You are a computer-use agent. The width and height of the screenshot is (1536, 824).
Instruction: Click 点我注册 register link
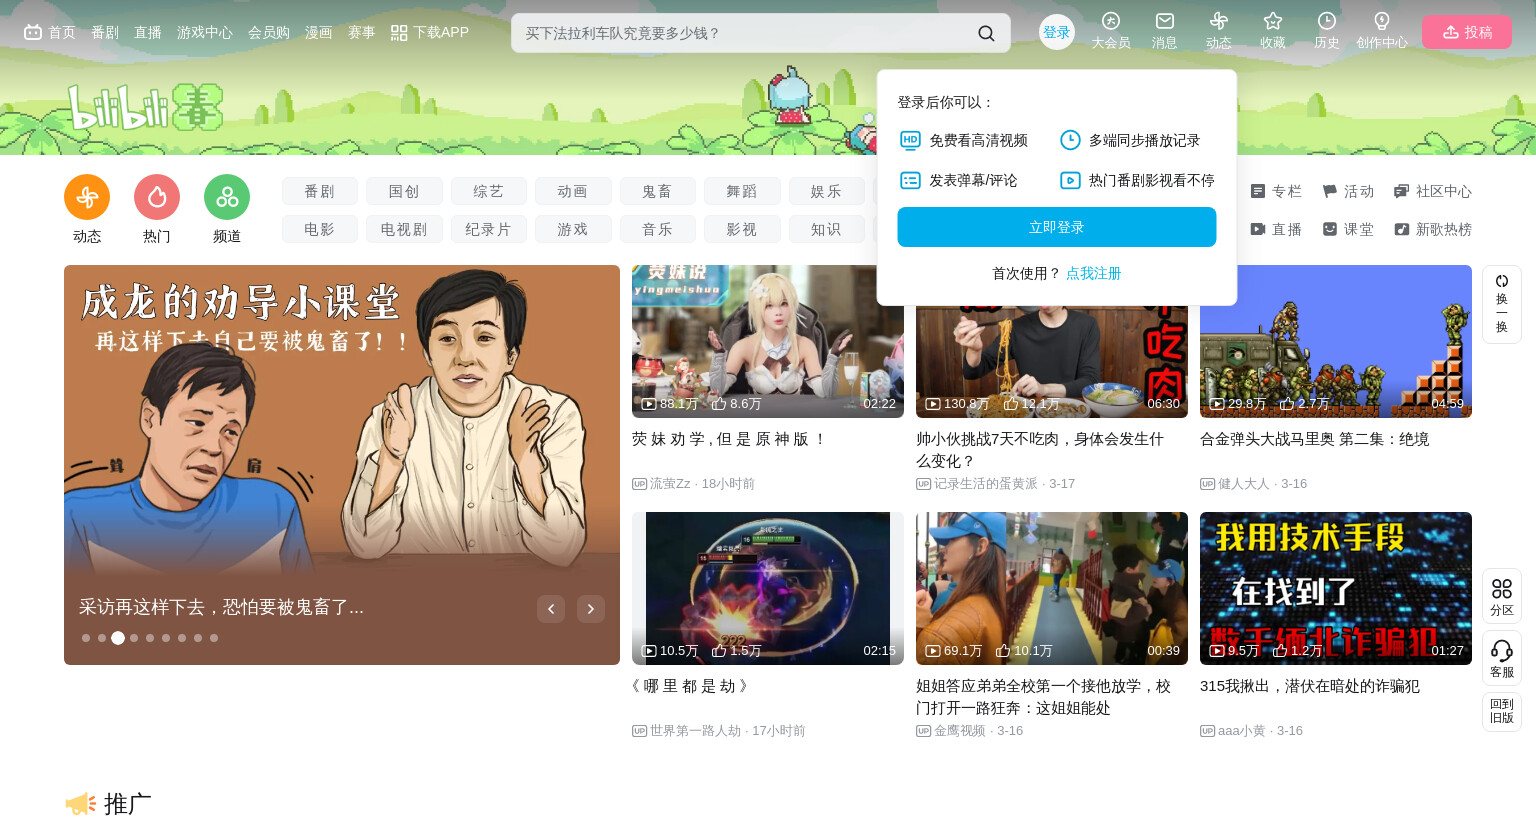(1094, 273)
